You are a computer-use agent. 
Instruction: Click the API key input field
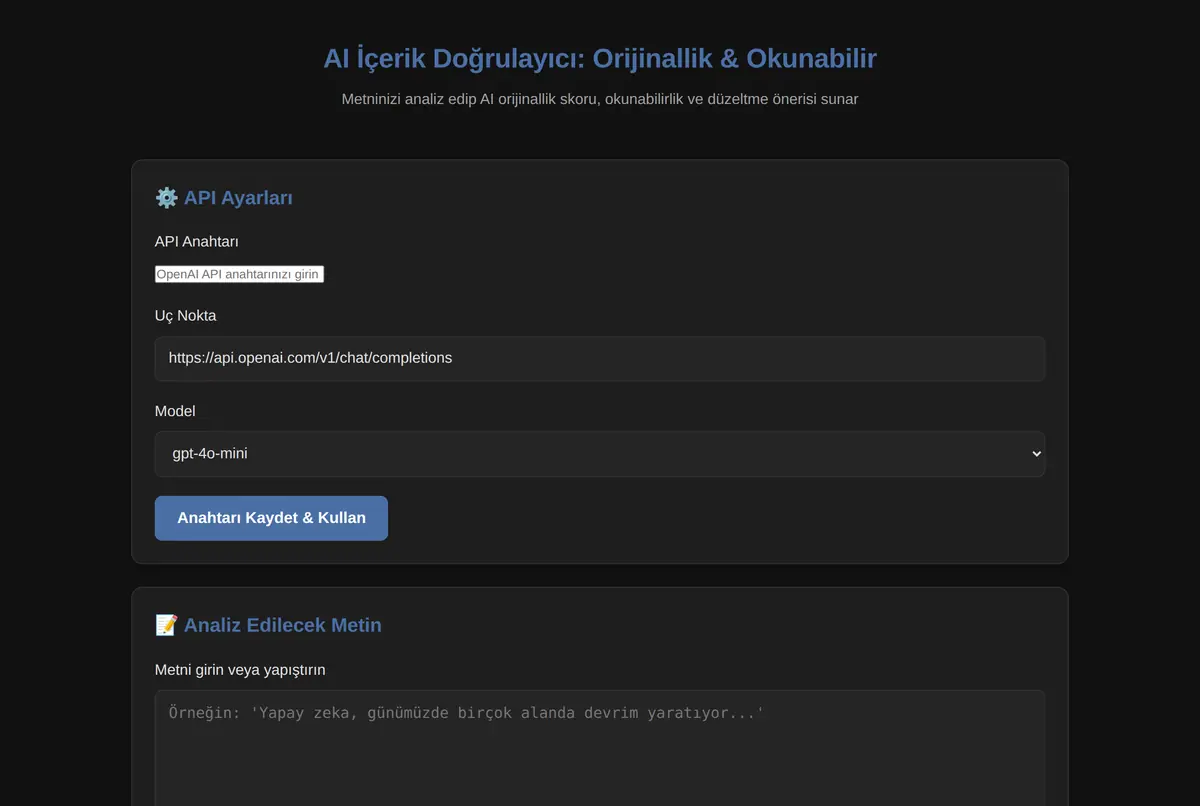(239, 274)
